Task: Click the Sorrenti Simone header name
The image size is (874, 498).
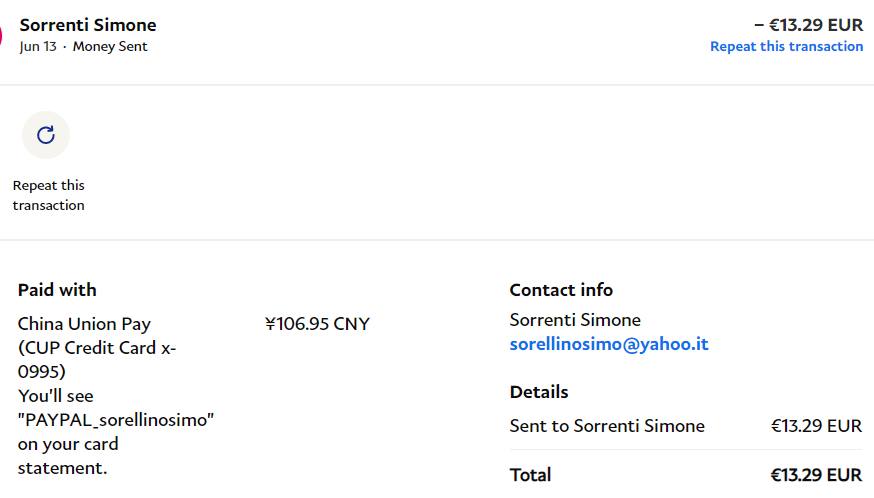Action: click(x=88, y=25)
